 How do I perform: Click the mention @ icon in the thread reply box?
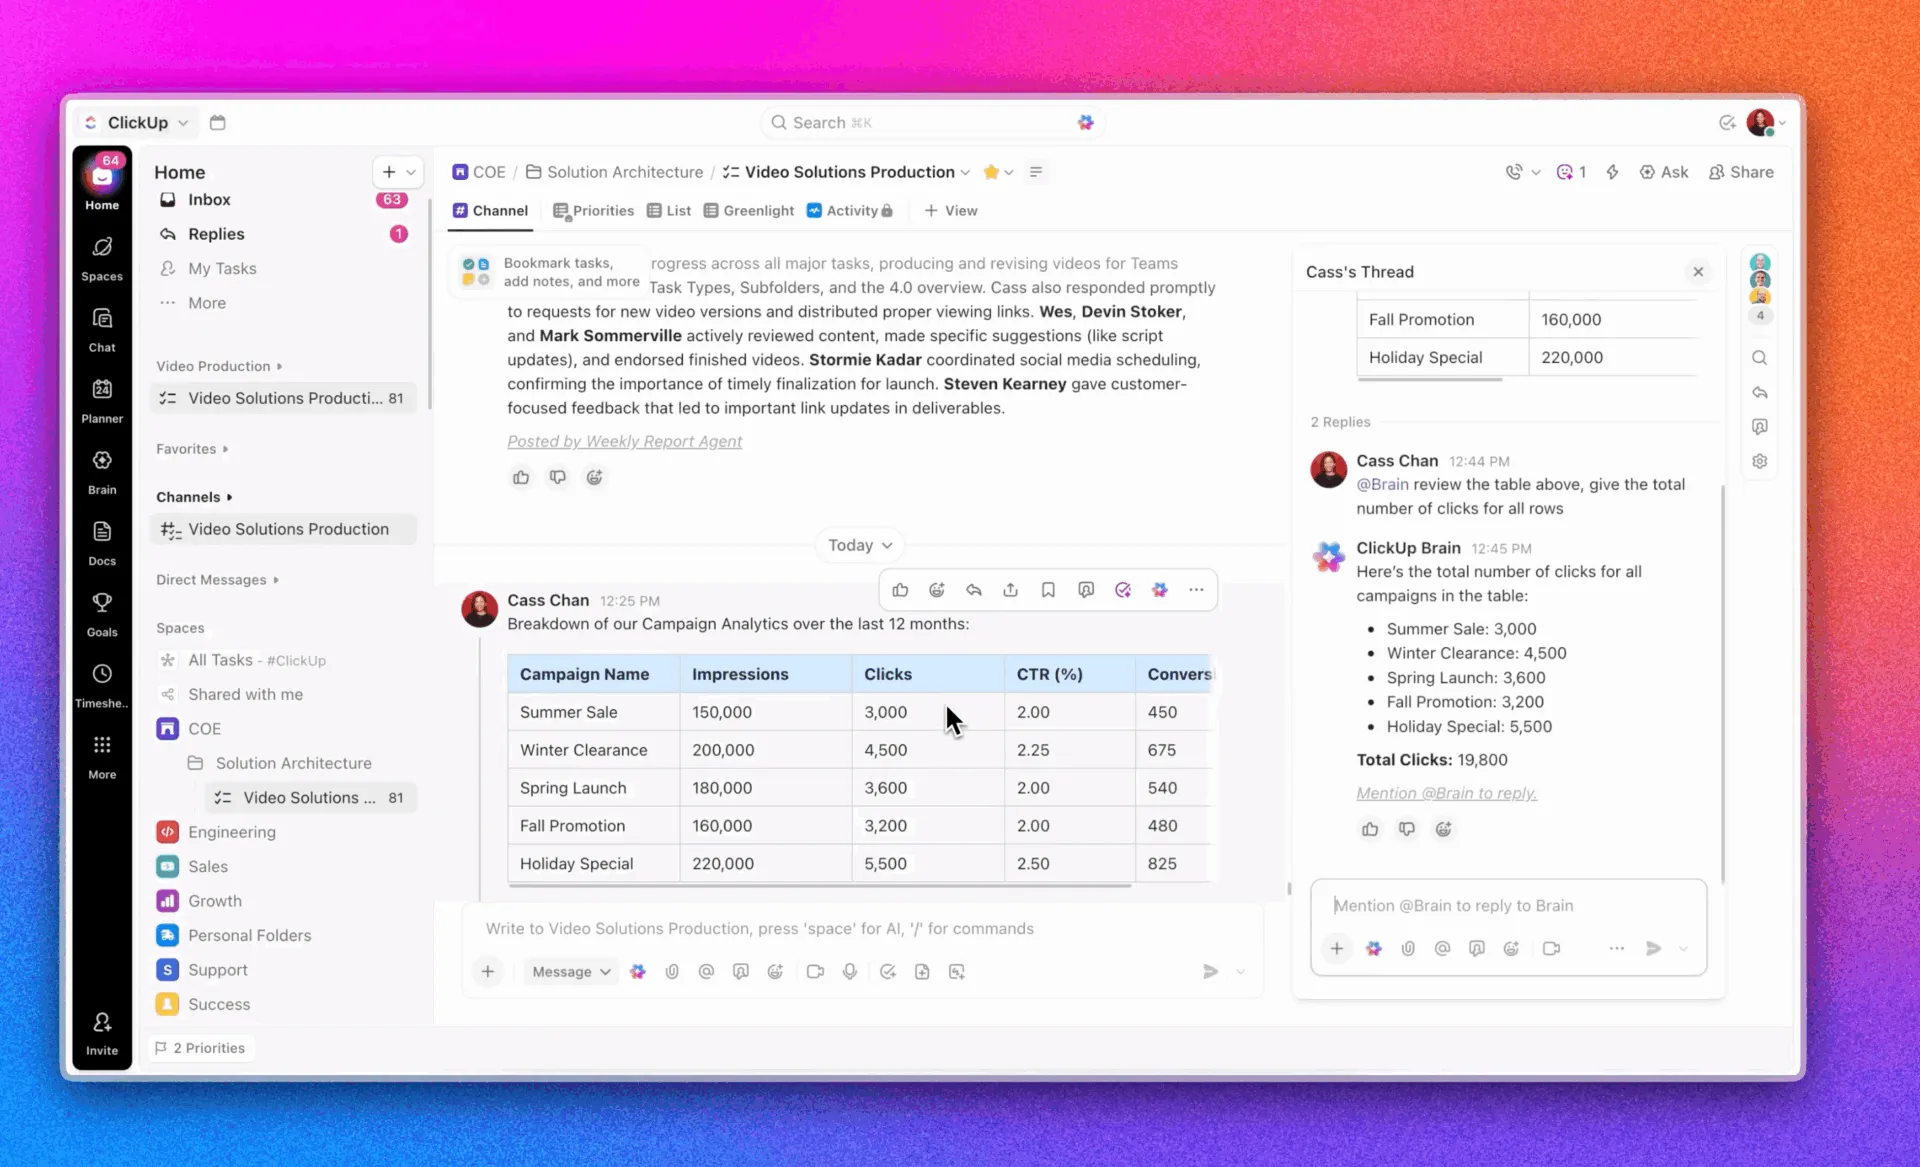(1442, 948)
